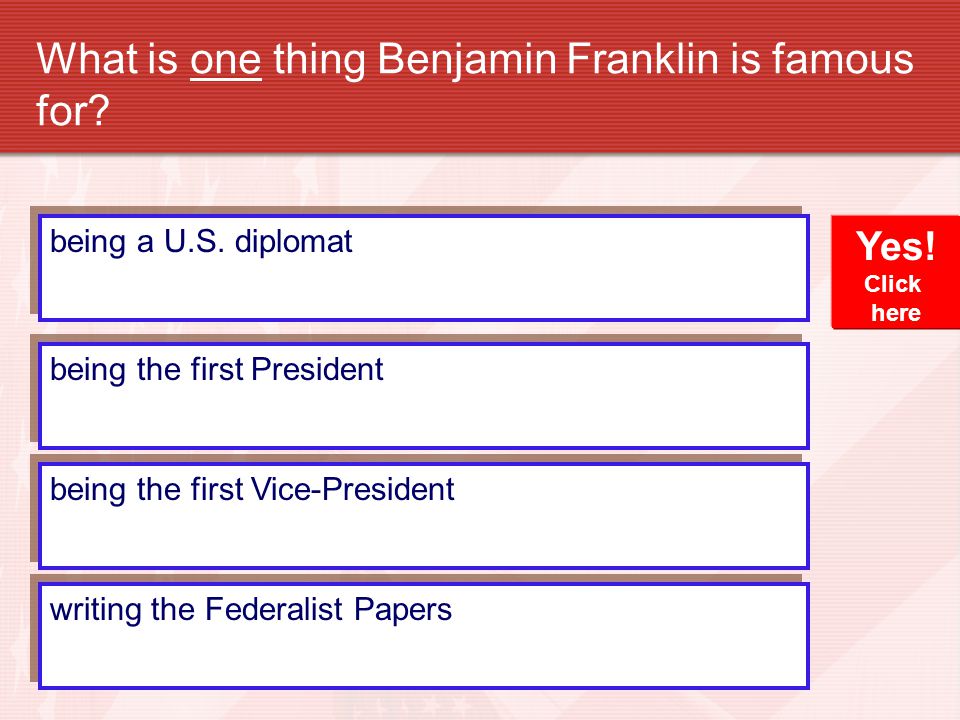Click the word "for?" in the title

[72, 111]
